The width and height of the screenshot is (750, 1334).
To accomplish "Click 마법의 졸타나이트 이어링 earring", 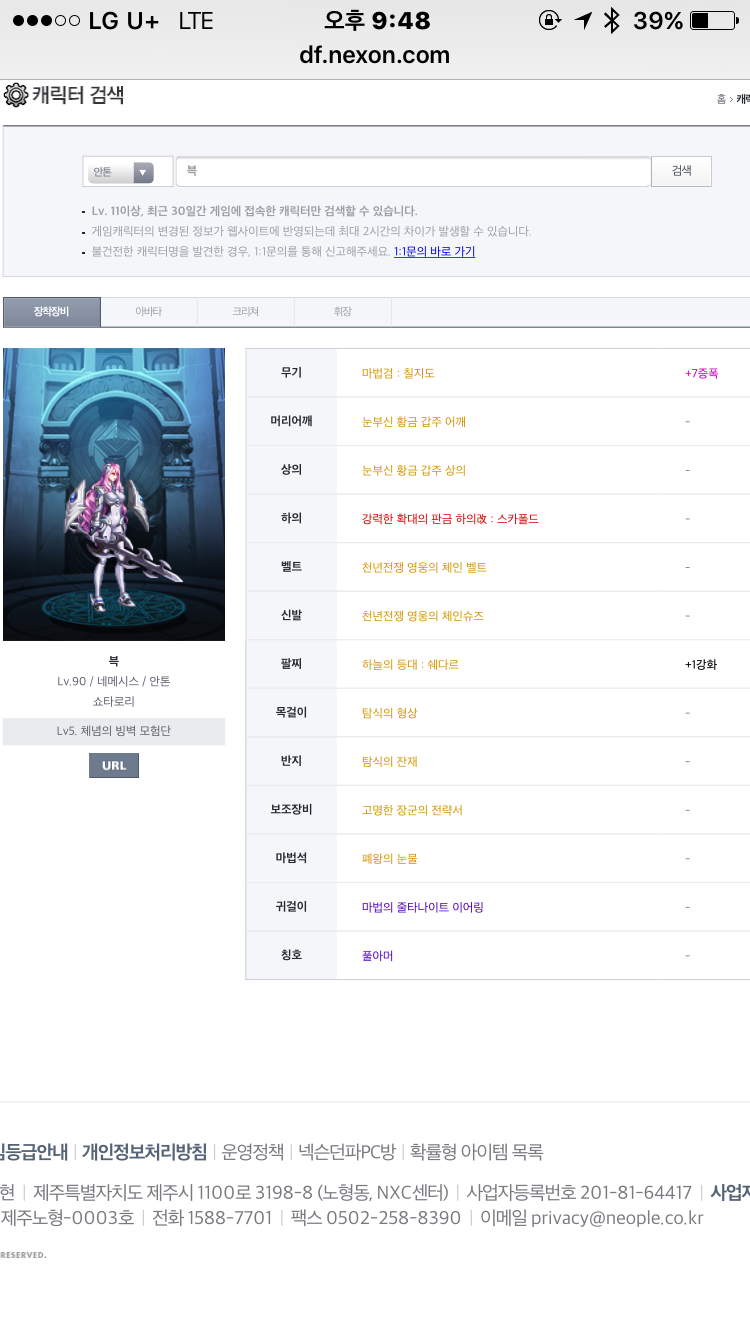I will [423, 907].
